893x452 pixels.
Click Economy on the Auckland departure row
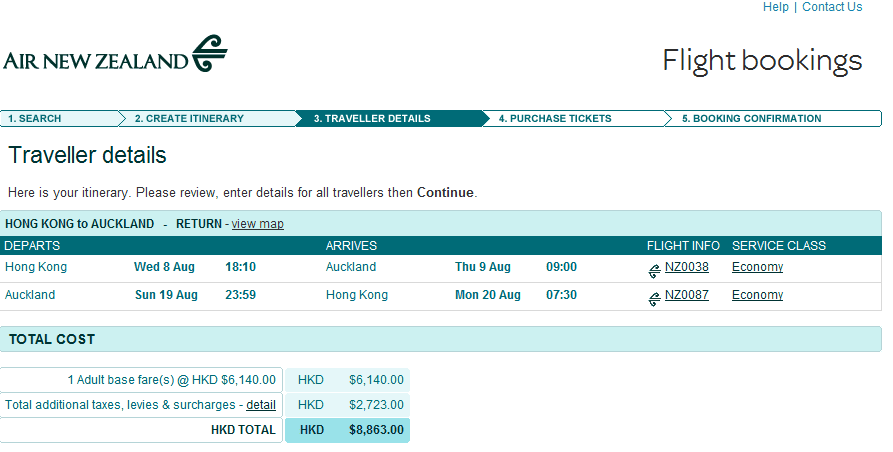tap(757, 295)
